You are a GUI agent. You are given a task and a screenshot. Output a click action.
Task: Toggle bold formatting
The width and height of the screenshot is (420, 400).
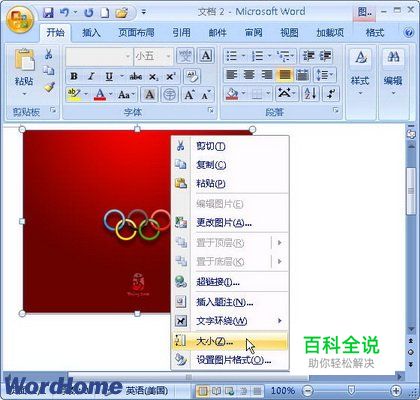tap(74, 77)
